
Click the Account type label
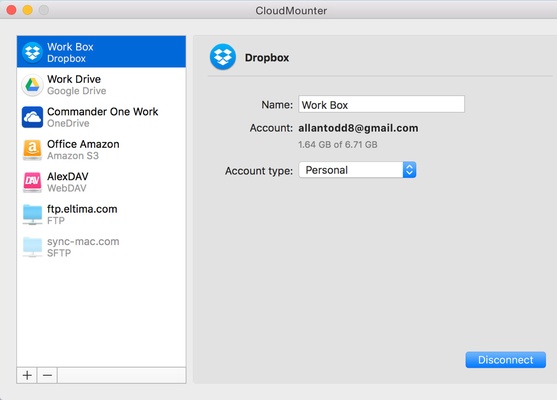(259, 171)
